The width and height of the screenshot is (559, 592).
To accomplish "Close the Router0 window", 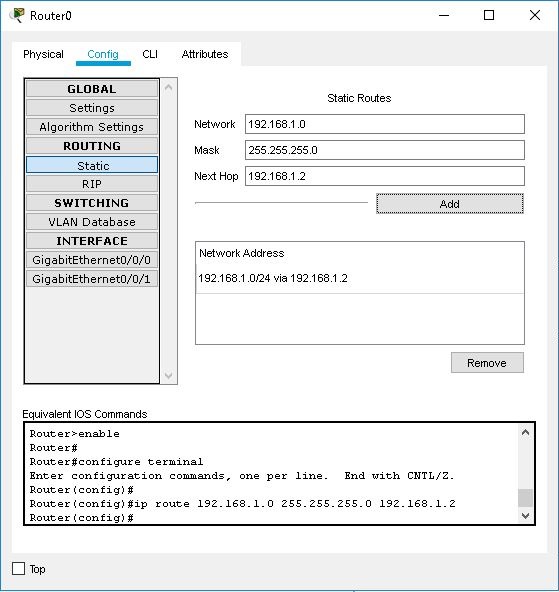I will (534, 15).
